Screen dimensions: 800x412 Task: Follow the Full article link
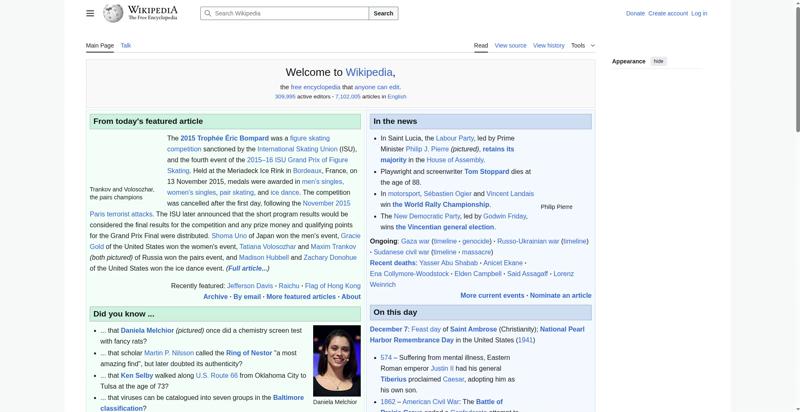tap(246, 268)
